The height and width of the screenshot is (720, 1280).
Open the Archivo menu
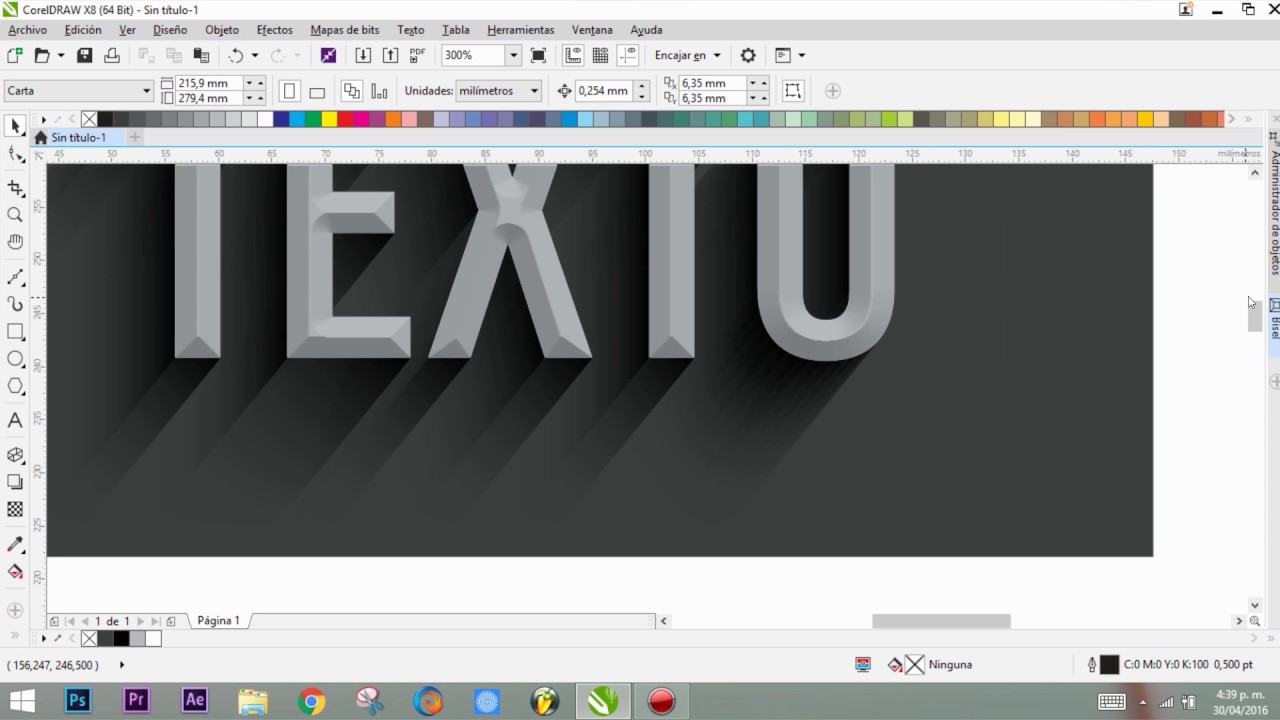[x=28, y=30]
